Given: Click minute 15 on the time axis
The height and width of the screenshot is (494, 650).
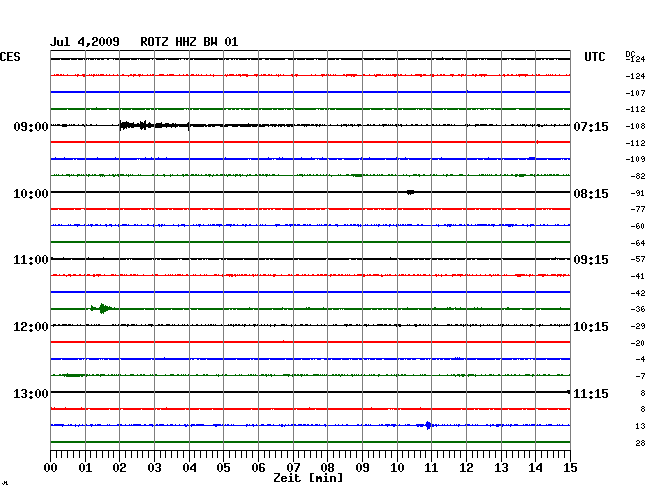Looking at the screenshot, I should tap(570, 468).
